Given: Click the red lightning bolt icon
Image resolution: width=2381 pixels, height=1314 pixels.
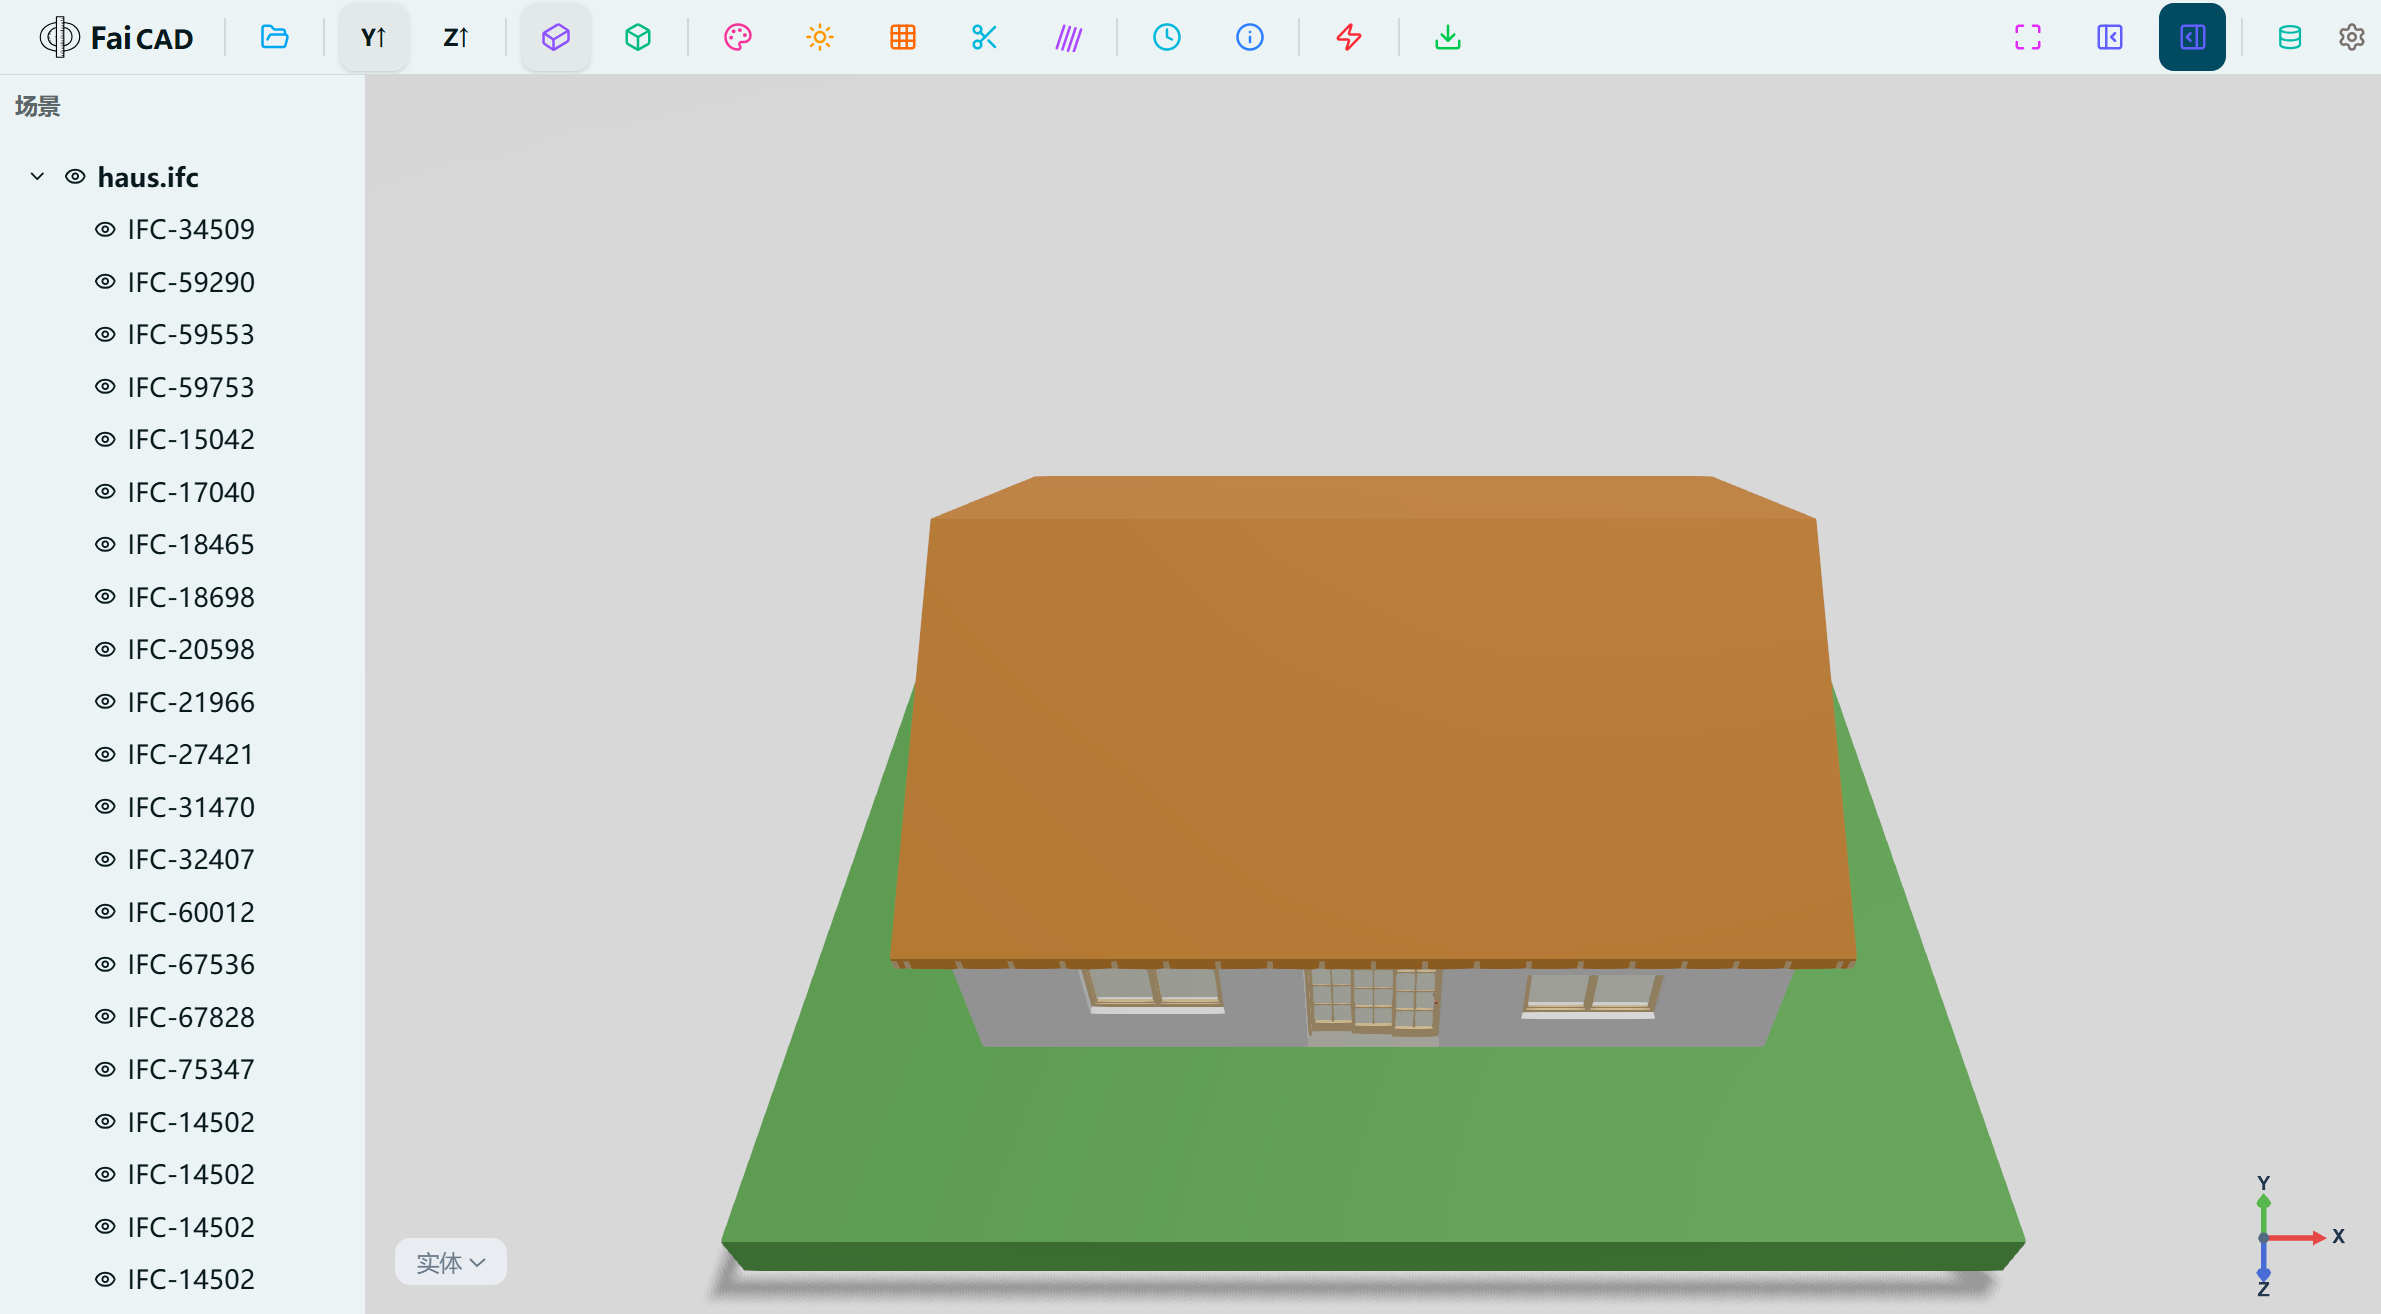Looking at the screenshot, I should (1349, 37).
